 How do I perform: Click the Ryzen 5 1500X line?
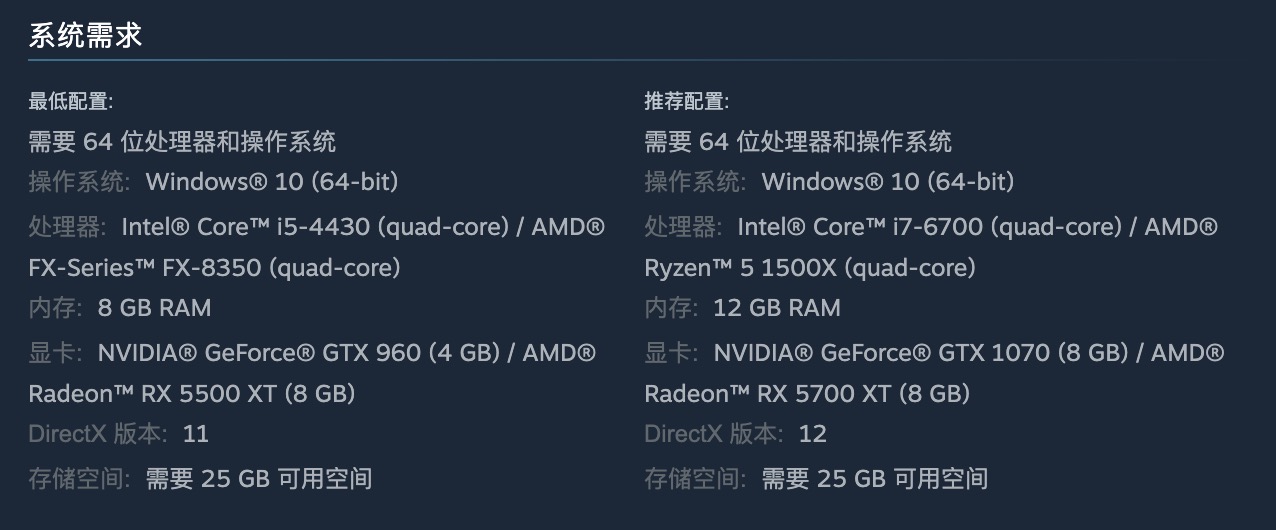point(810,268)
